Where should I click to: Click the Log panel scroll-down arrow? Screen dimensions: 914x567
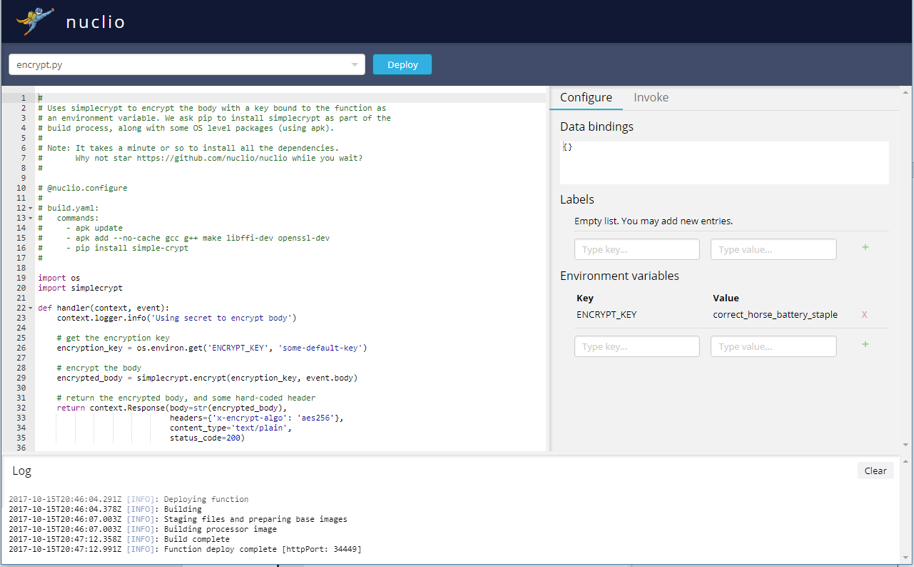(x=906, y=558)
